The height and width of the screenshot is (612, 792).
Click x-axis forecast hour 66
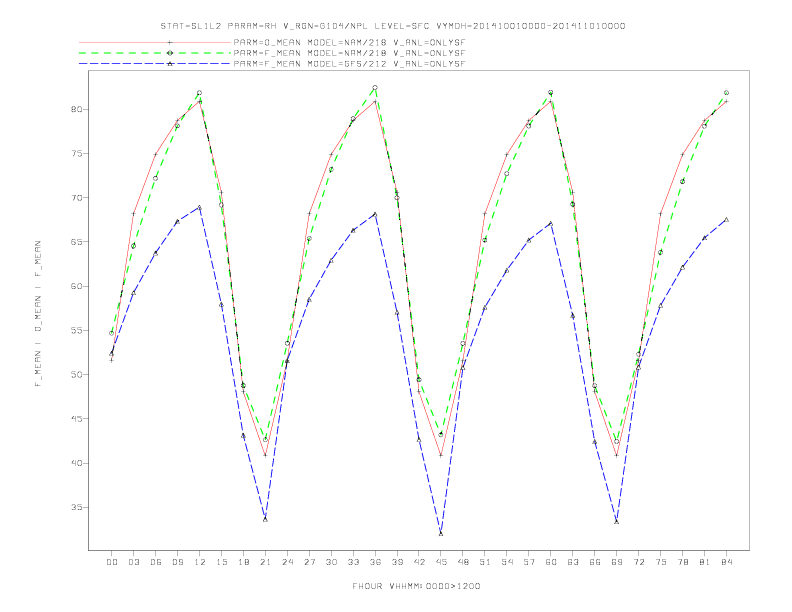point(595,562)
